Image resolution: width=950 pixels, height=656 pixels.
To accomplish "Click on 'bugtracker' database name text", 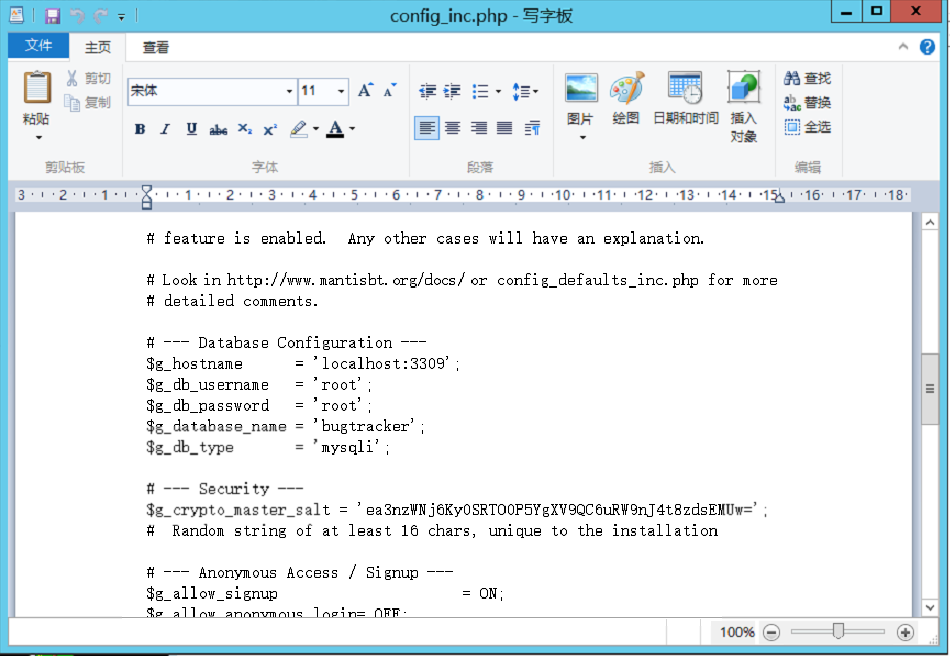I will coord(364,426).
